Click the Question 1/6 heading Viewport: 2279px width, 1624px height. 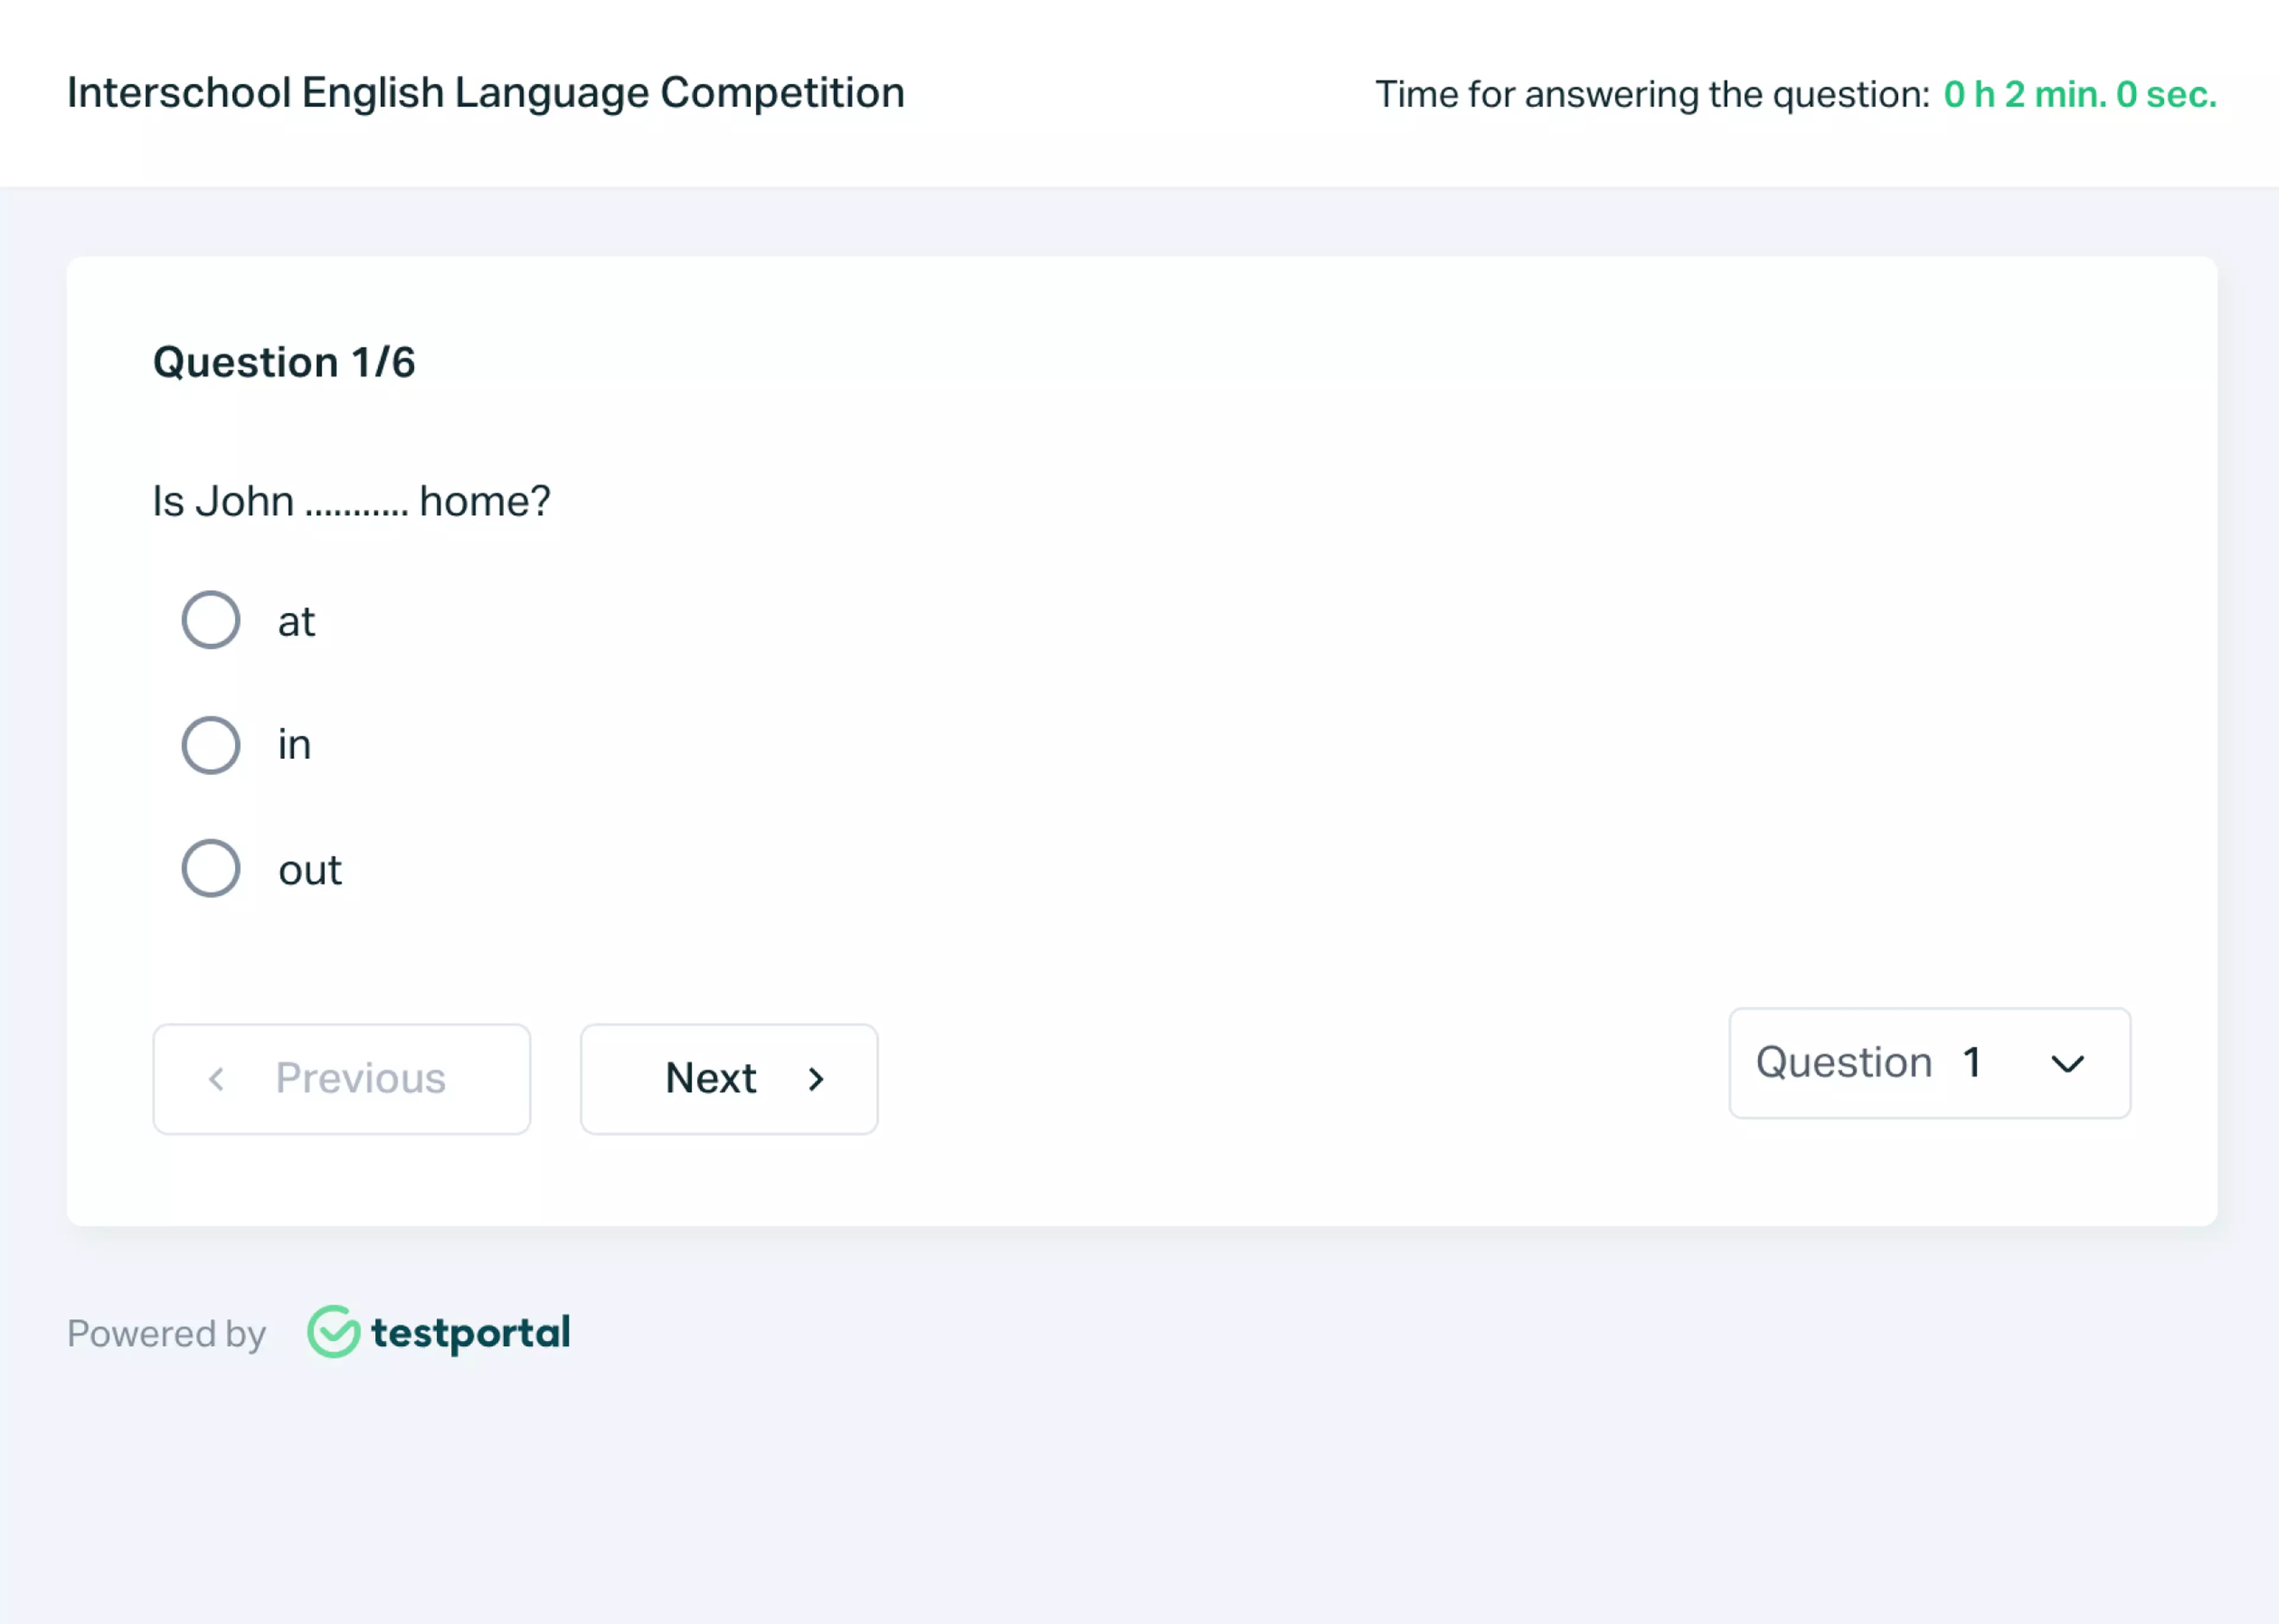[x=285, y=362]
